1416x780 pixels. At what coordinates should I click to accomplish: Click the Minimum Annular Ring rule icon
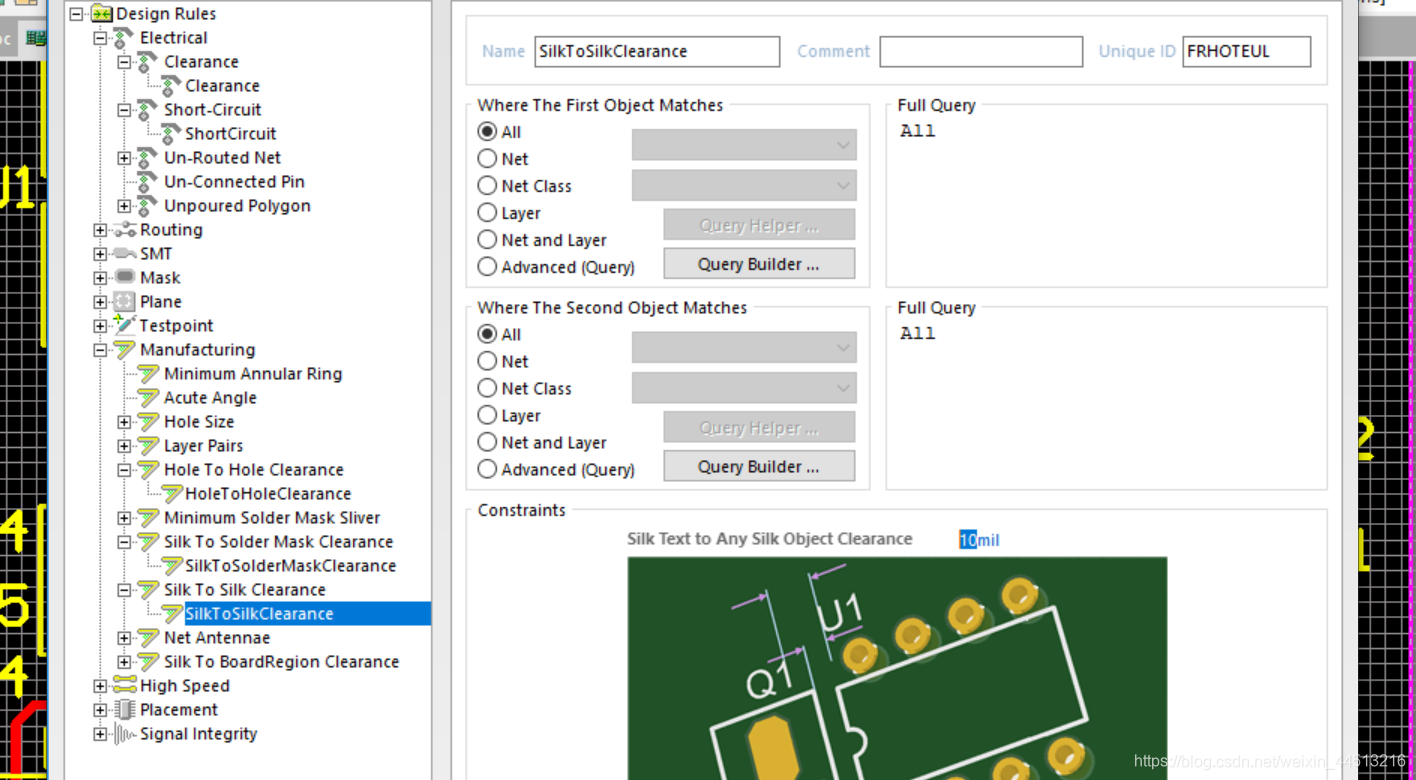tap(148, 374)
